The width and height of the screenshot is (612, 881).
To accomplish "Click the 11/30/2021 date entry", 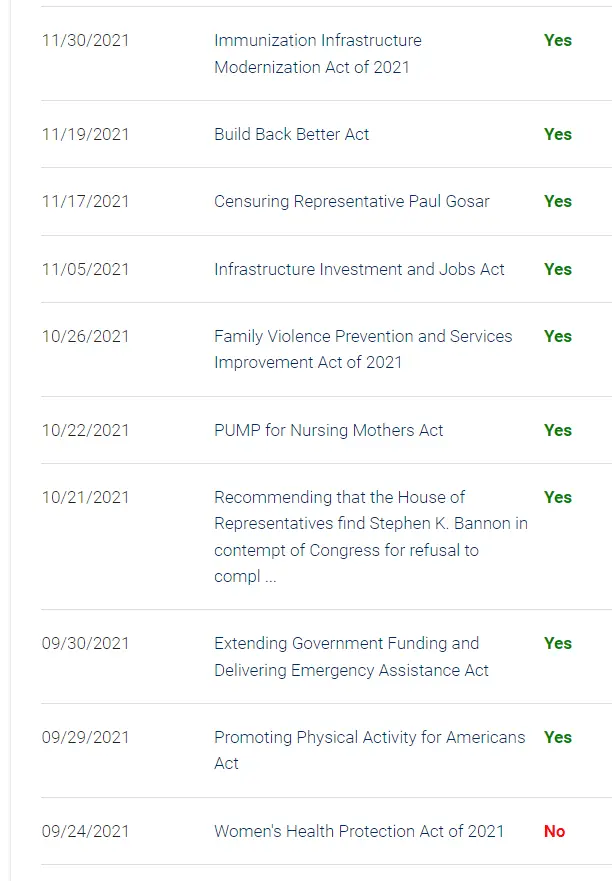I will click(86, 40).
